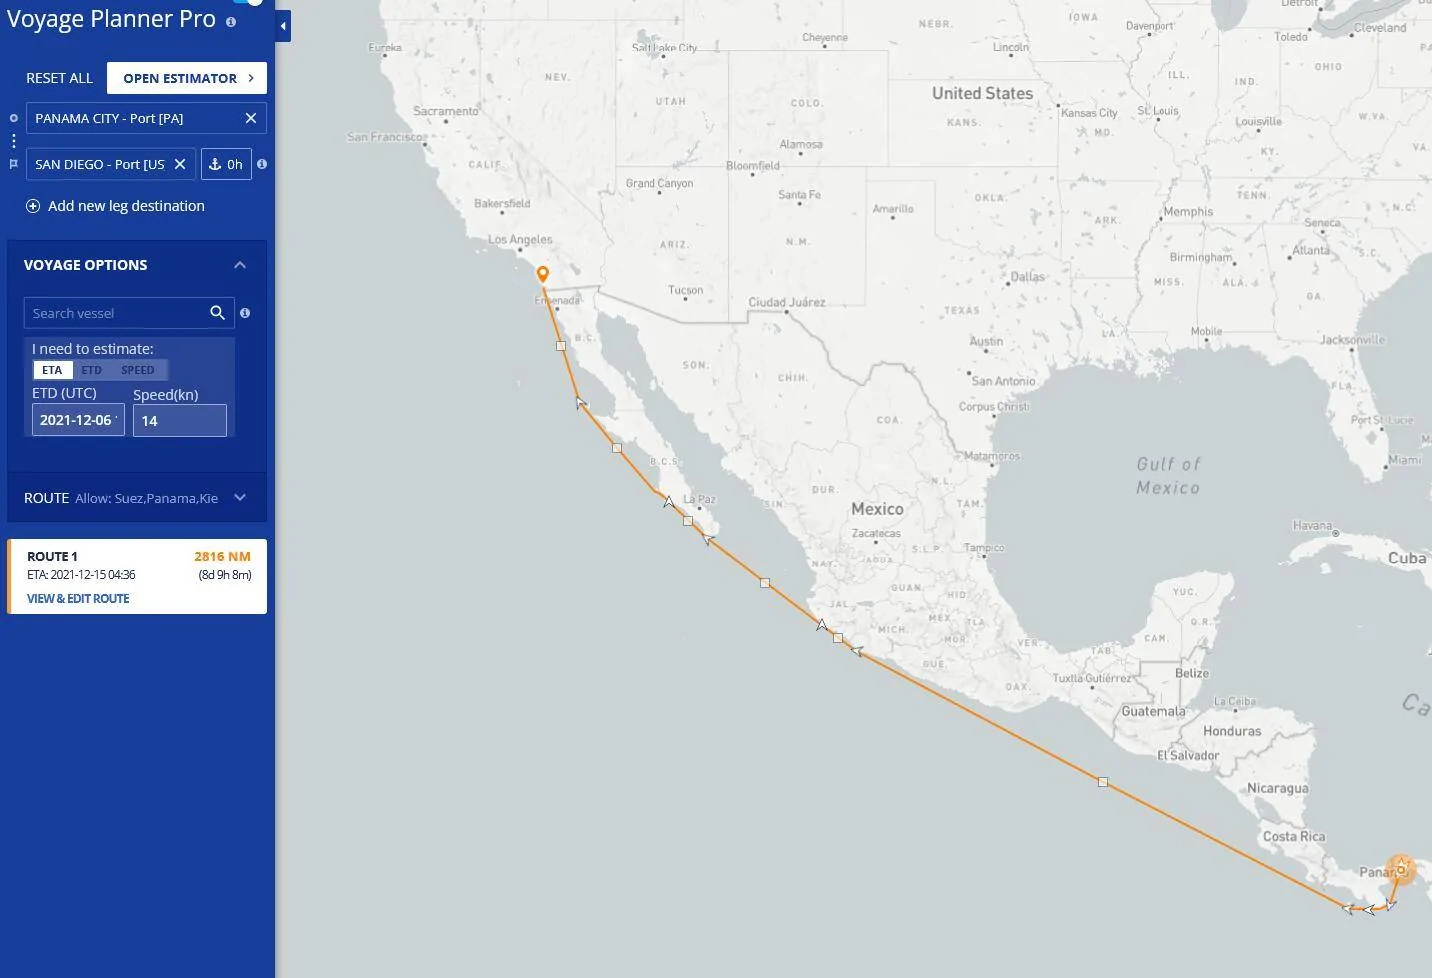Open the estimator via OPEN ESTIMATOR
Image resolution: width=1432 pixels, height=978 pixels.
[x=187, y=78]
